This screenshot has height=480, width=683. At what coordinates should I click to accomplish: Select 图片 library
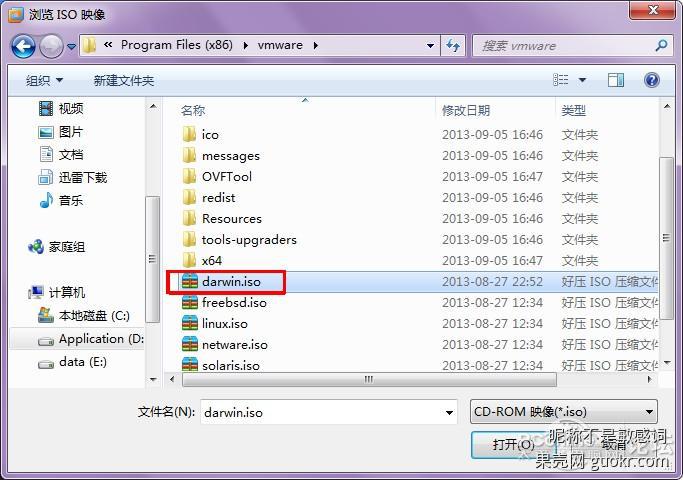(x=61, y=132)
